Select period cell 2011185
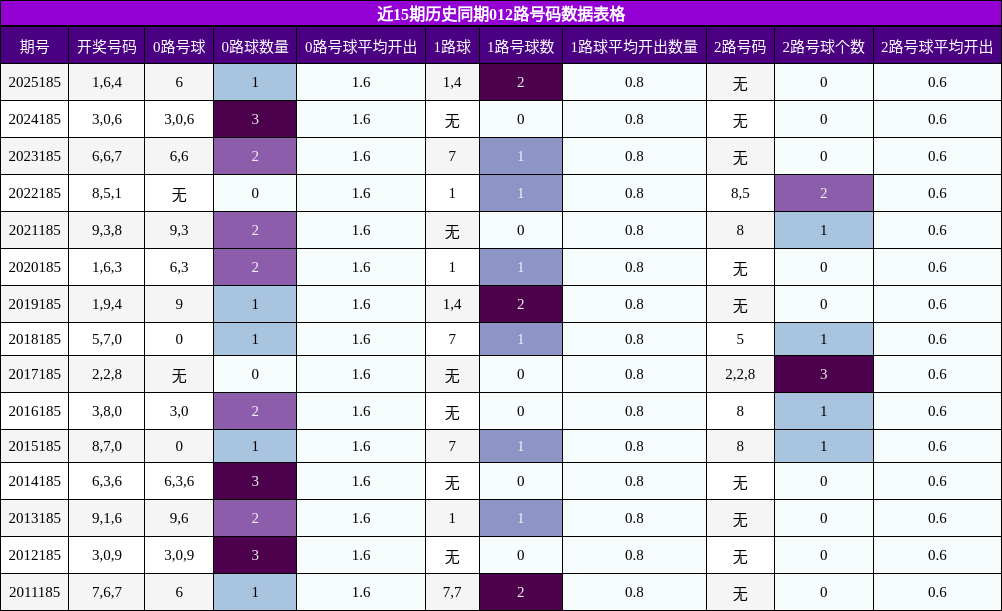The width and height of the screenshot is (1002, 611). [35, 592]
